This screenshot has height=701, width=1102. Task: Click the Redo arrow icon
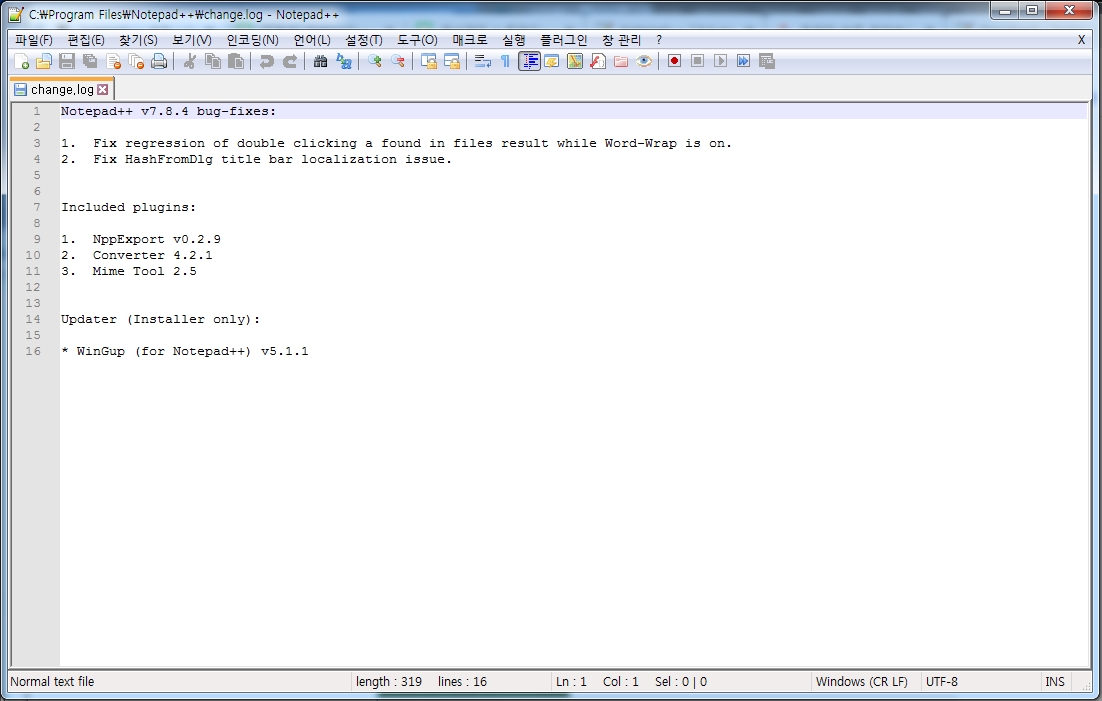[x=290, y=61]
